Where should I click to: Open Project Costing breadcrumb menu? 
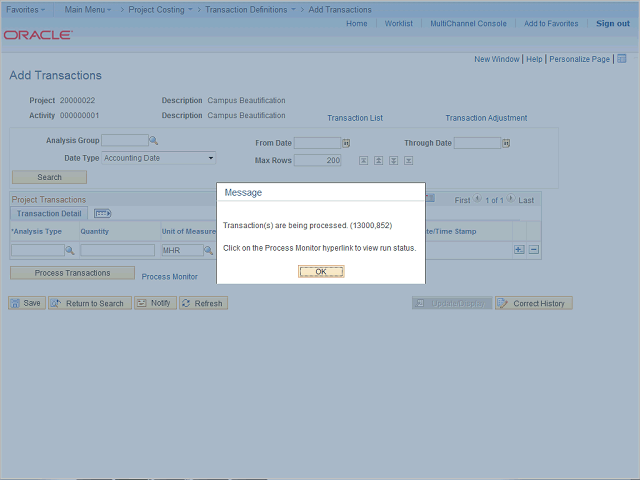[x=160, y=9]
